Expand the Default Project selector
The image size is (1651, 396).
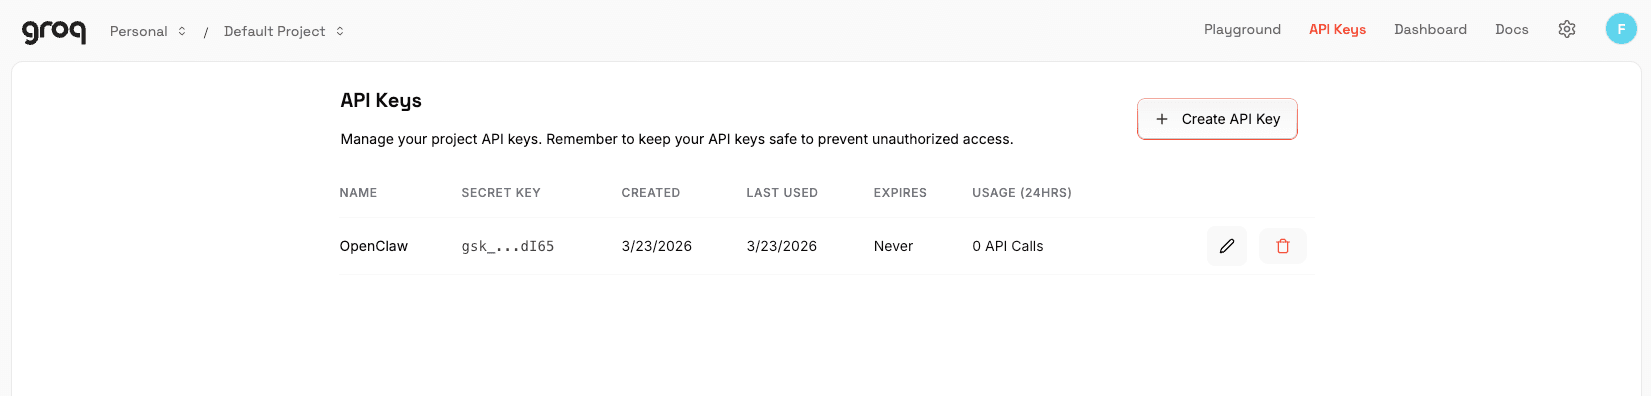(x=284, y=31)
